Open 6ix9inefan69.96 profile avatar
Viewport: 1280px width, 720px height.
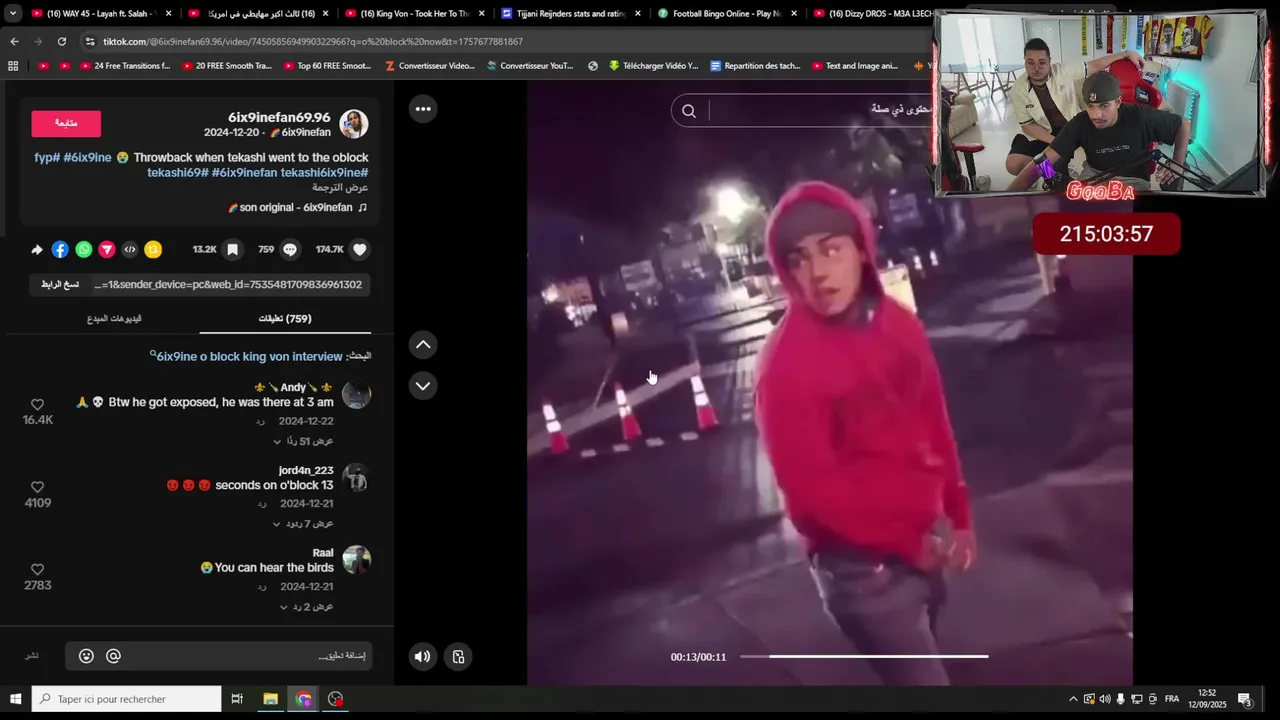point(354,124)
